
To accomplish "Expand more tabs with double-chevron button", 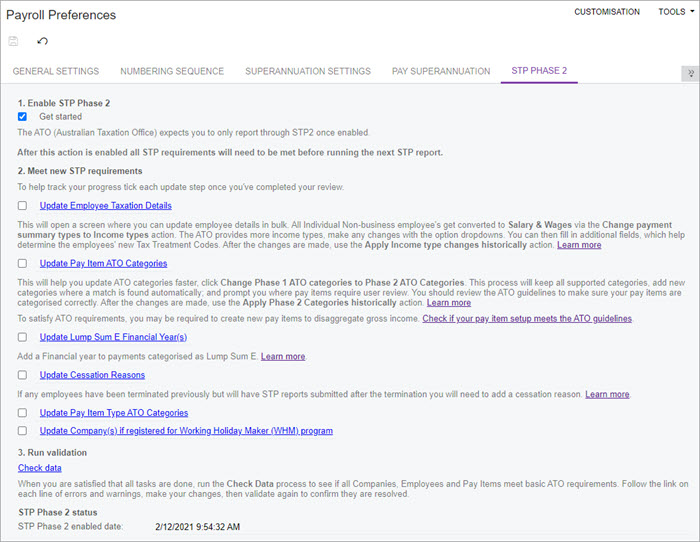I will pos(690,74).
